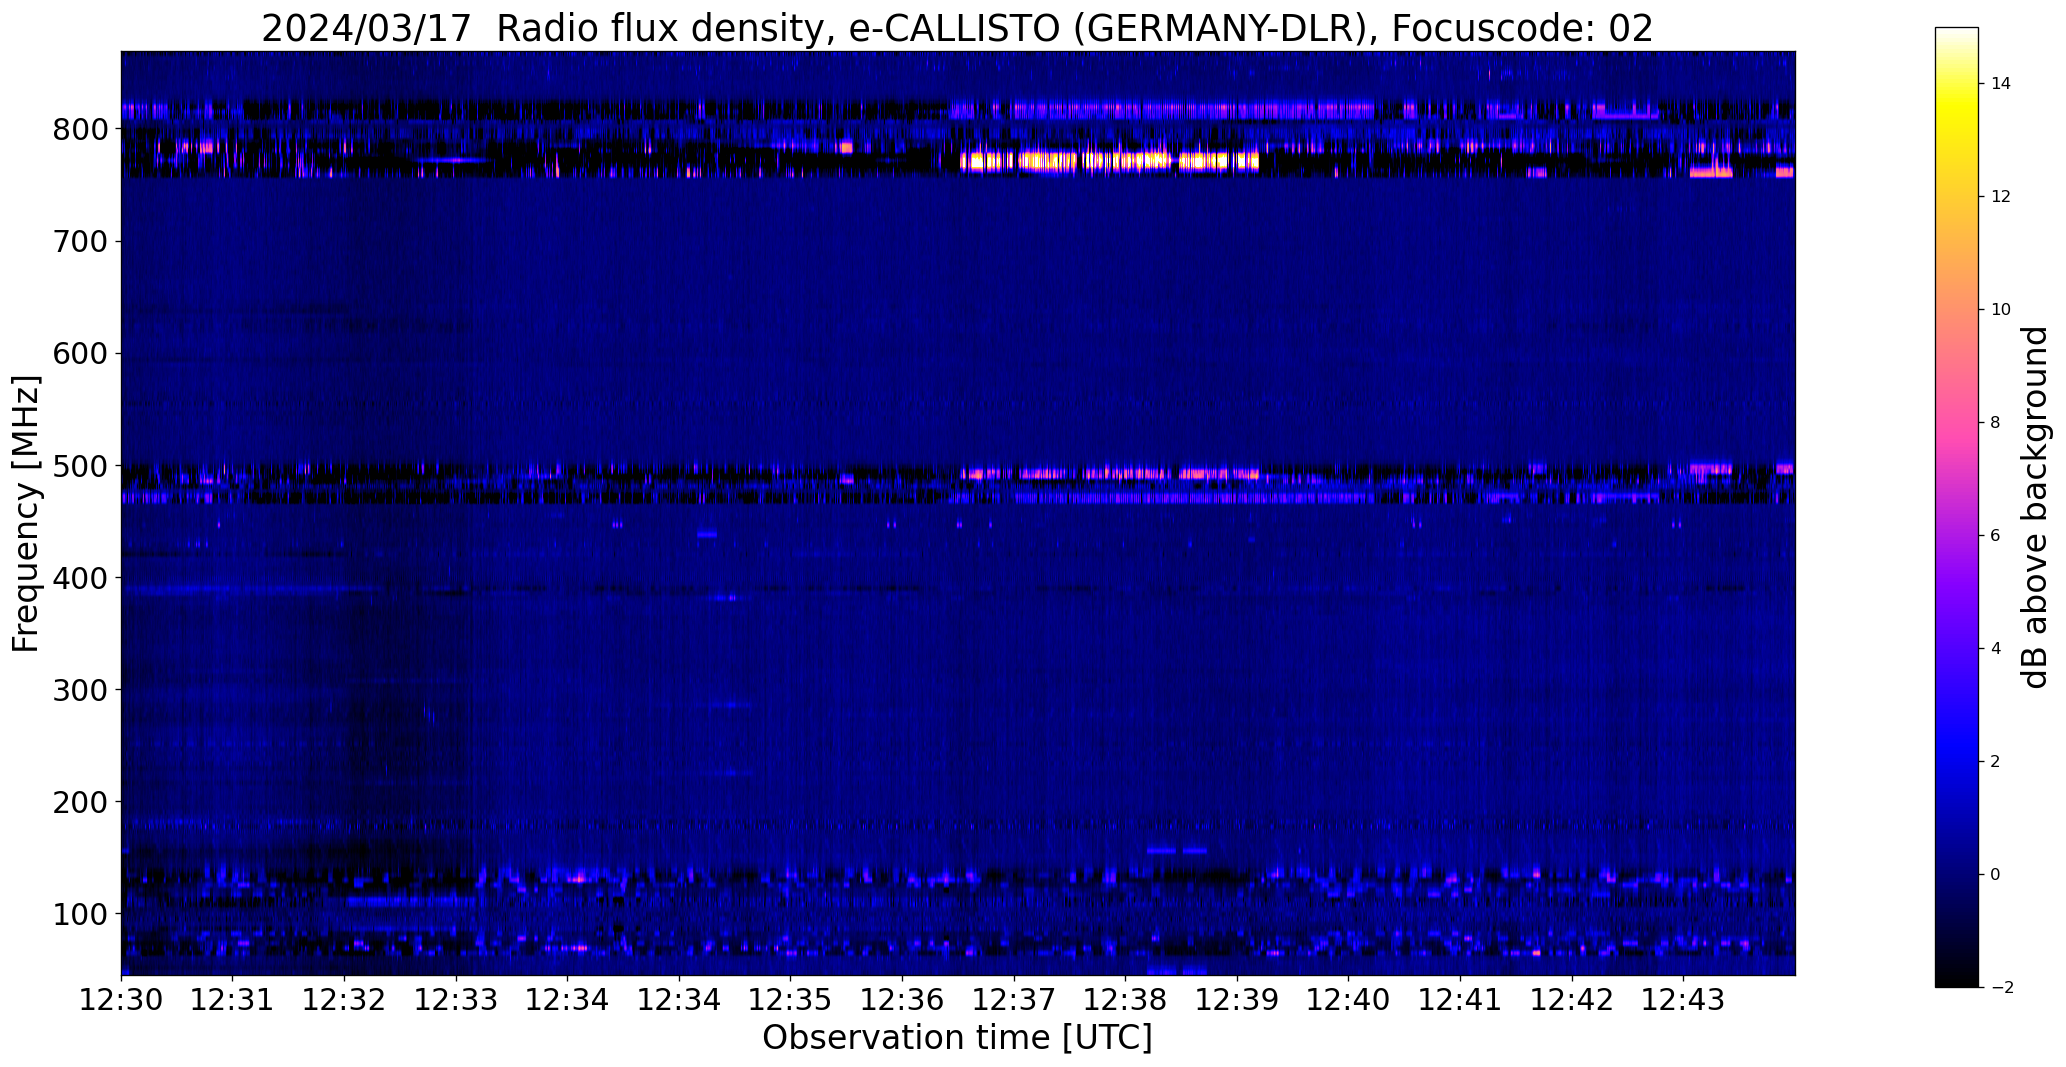The height and width of the screenshot is (1067, 2066).
Task: Click the 12:33 time tick label
Action: pos(456,1000)
